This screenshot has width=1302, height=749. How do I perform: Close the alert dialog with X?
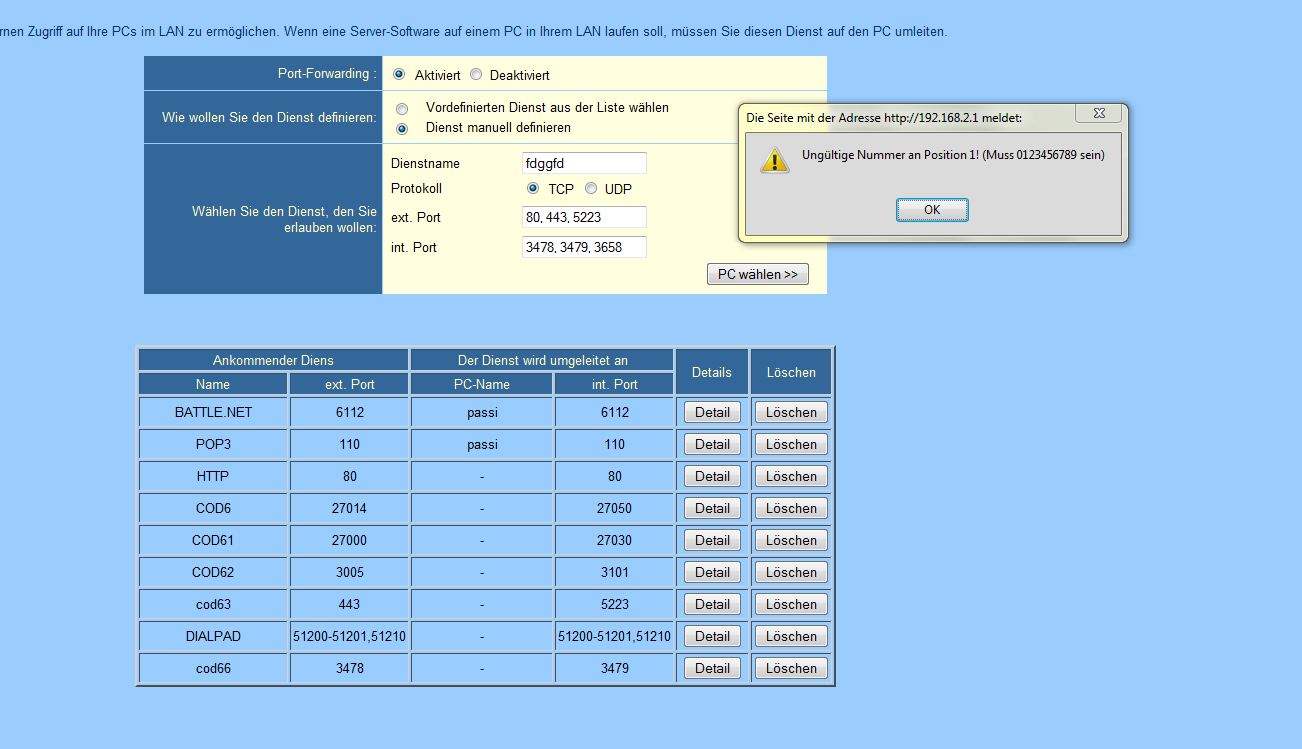pos(1098,114)
